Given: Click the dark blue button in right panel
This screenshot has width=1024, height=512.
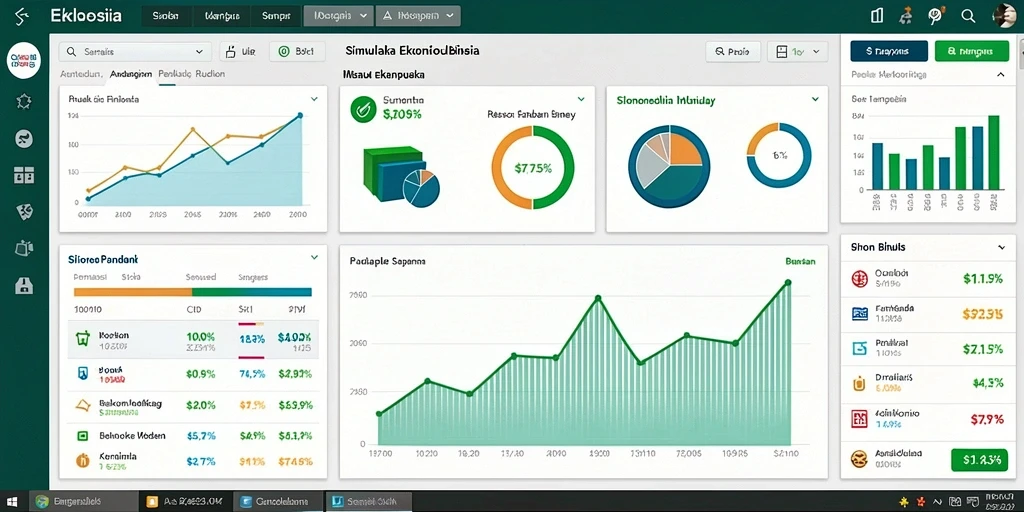Looking at the screenshot, I should click(889, 51).
